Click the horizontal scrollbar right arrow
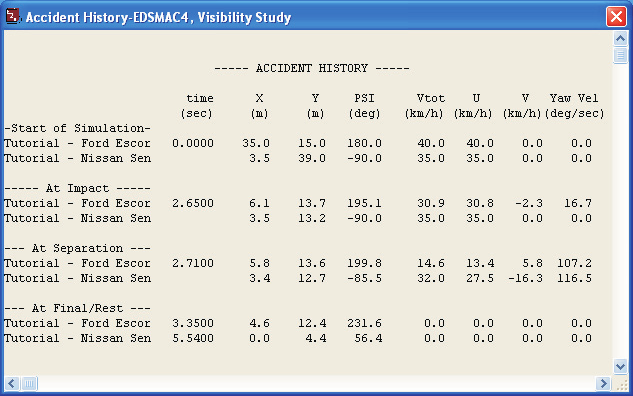633x396 pixels. click(x=603, y=383)
